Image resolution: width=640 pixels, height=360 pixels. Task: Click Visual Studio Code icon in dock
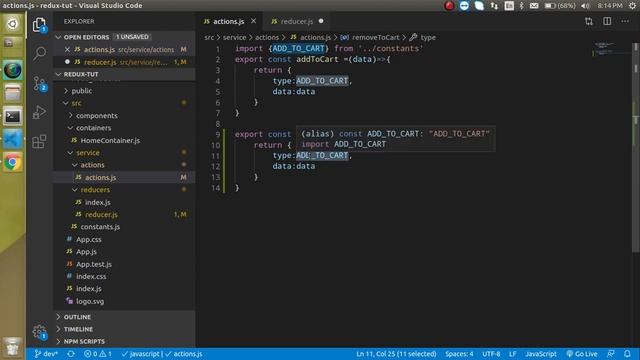click(13, 140)
